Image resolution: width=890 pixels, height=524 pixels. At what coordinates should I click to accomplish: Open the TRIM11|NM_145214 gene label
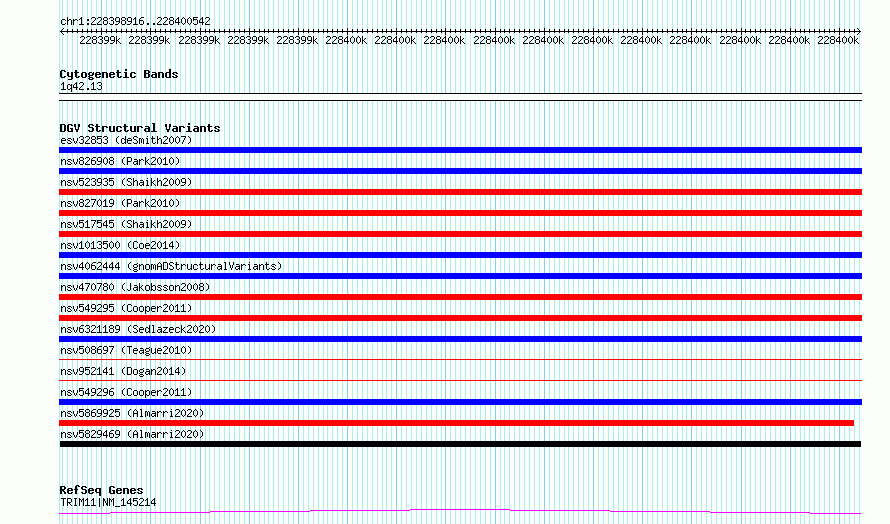[x=108, y=502]
